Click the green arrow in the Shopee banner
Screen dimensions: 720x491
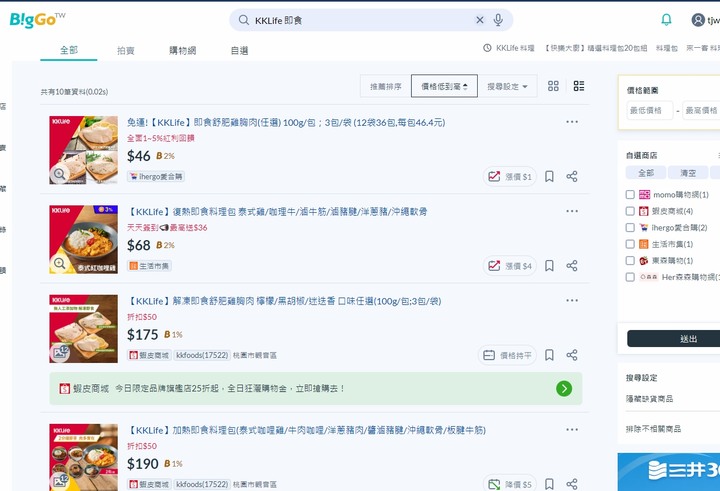(564, 389)
